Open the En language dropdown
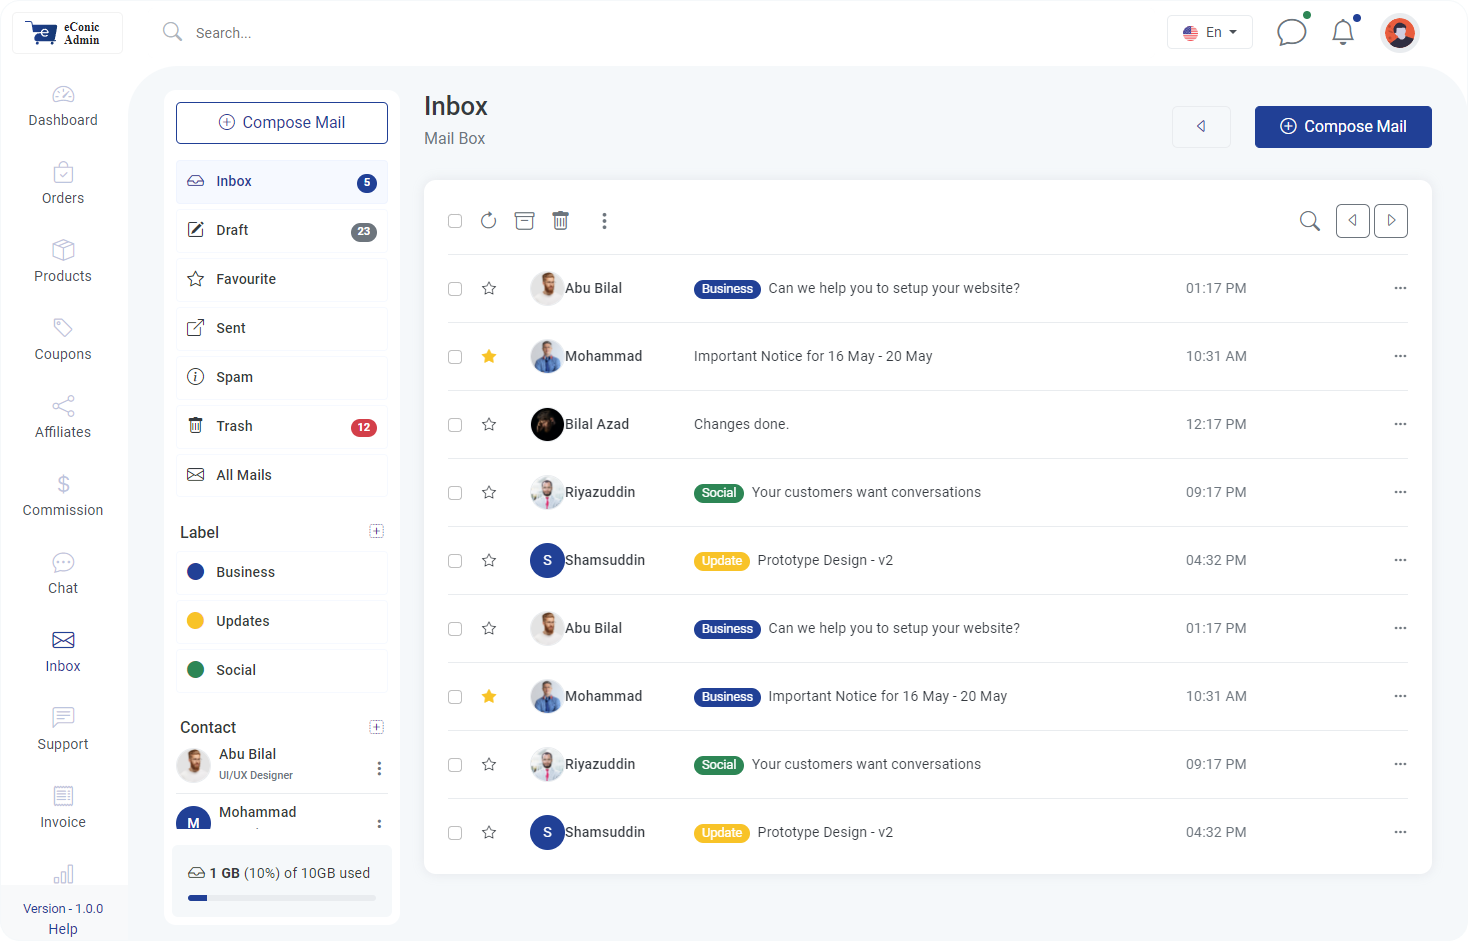This screenshot has height=941, width=1468. [1210, 32]
